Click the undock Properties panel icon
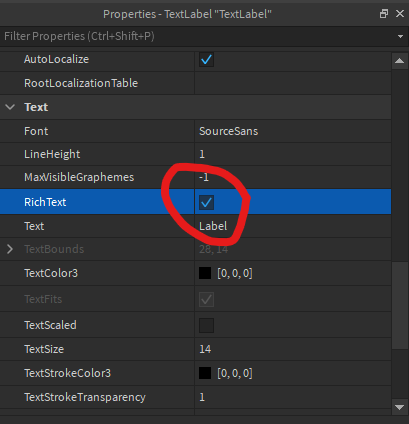The height and width of the screenshot is (424, 409). 384,14
